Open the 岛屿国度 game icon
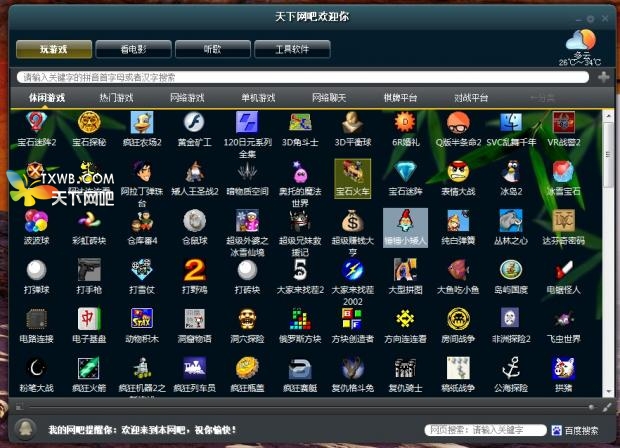The image size is (620, 448). click(x=511, y=270)
